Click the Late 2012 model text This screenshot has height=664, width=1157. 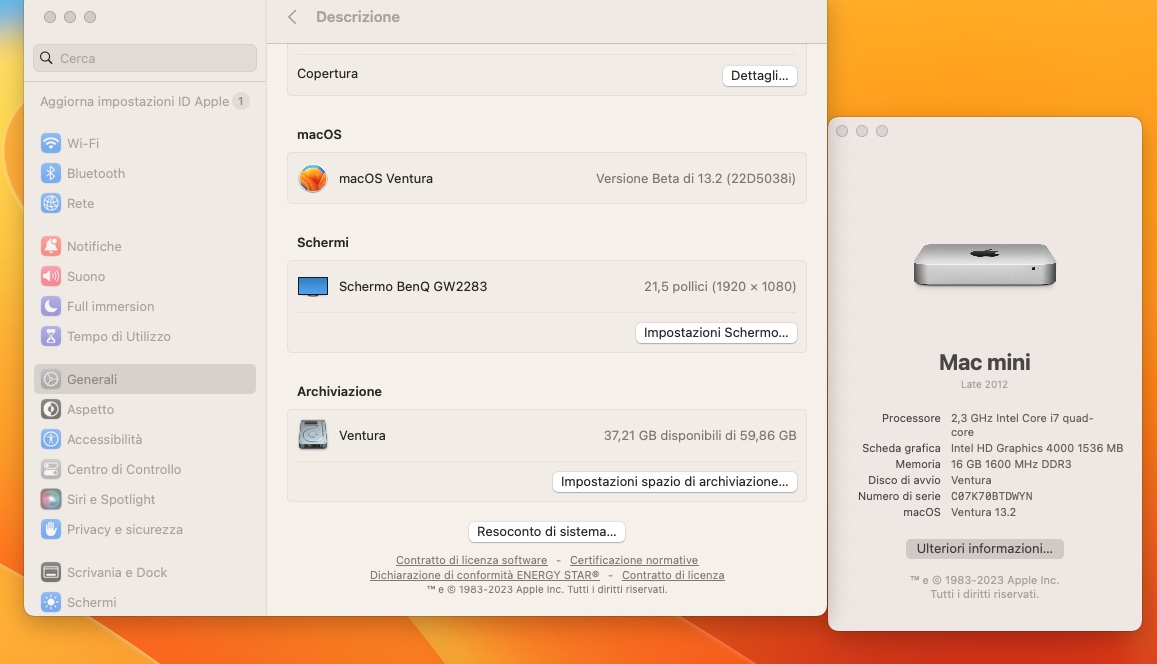click(984, 384)
